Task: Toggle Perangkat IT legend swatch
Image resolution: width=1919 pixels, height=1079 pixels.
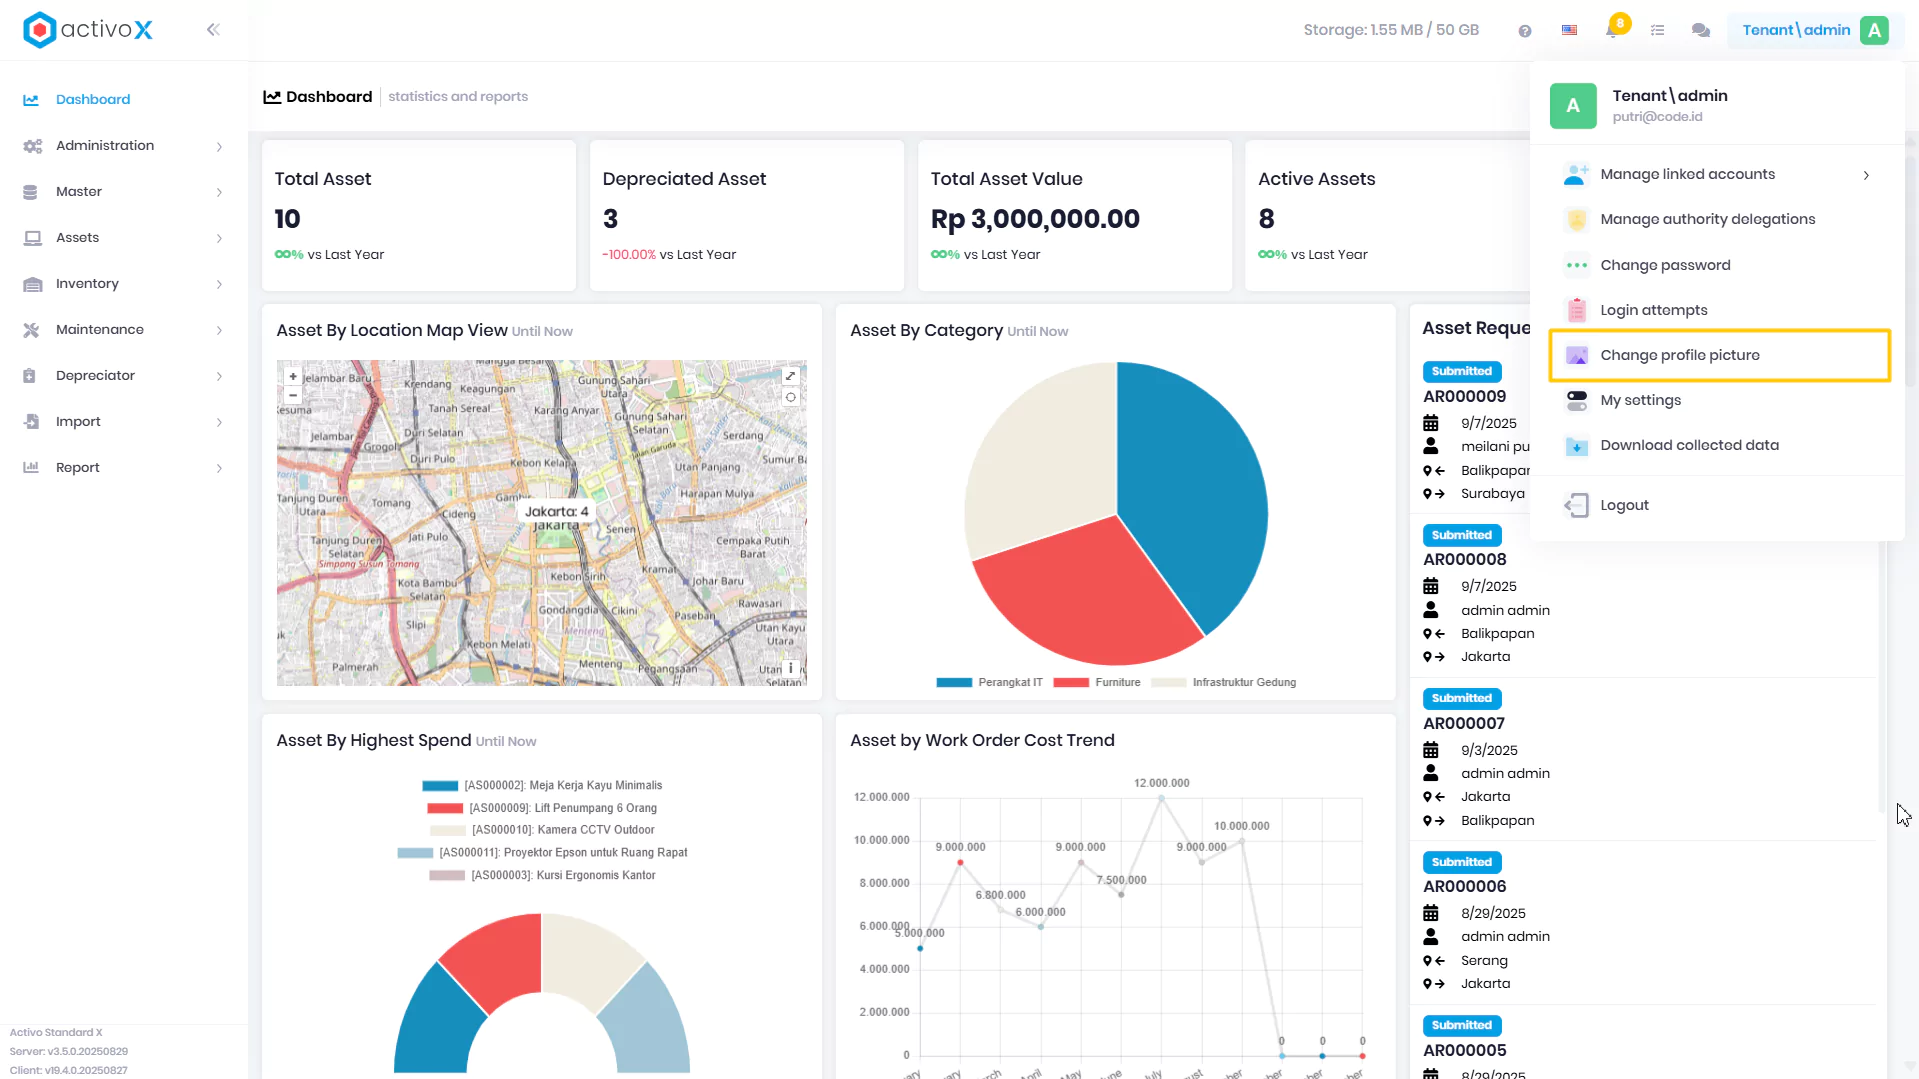Action: pos(954,683)
